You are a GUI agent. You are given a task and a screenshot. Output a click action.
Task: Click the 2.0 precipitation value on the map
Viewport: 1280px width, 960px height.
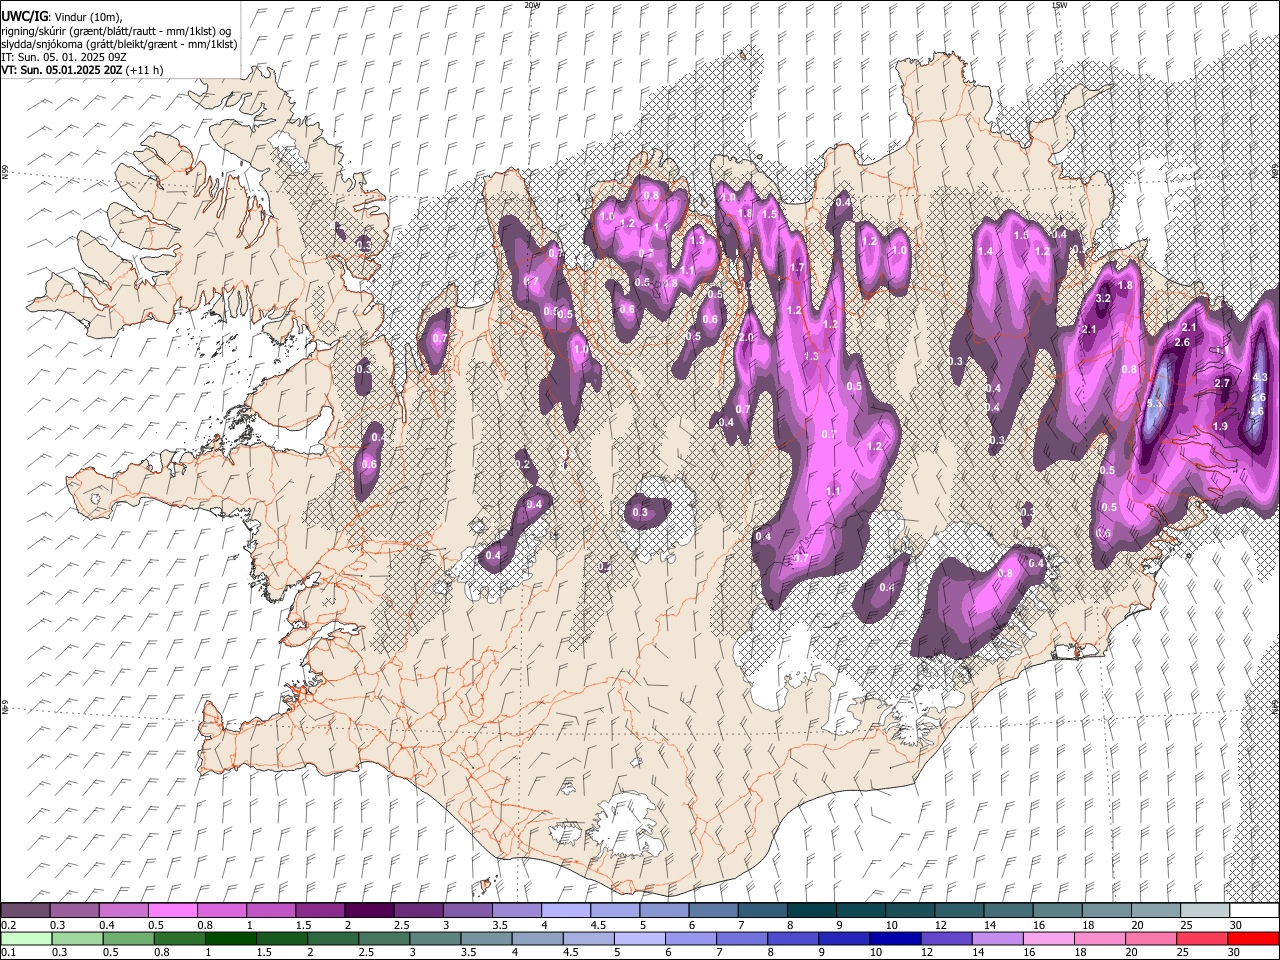[x=745, y=337]
